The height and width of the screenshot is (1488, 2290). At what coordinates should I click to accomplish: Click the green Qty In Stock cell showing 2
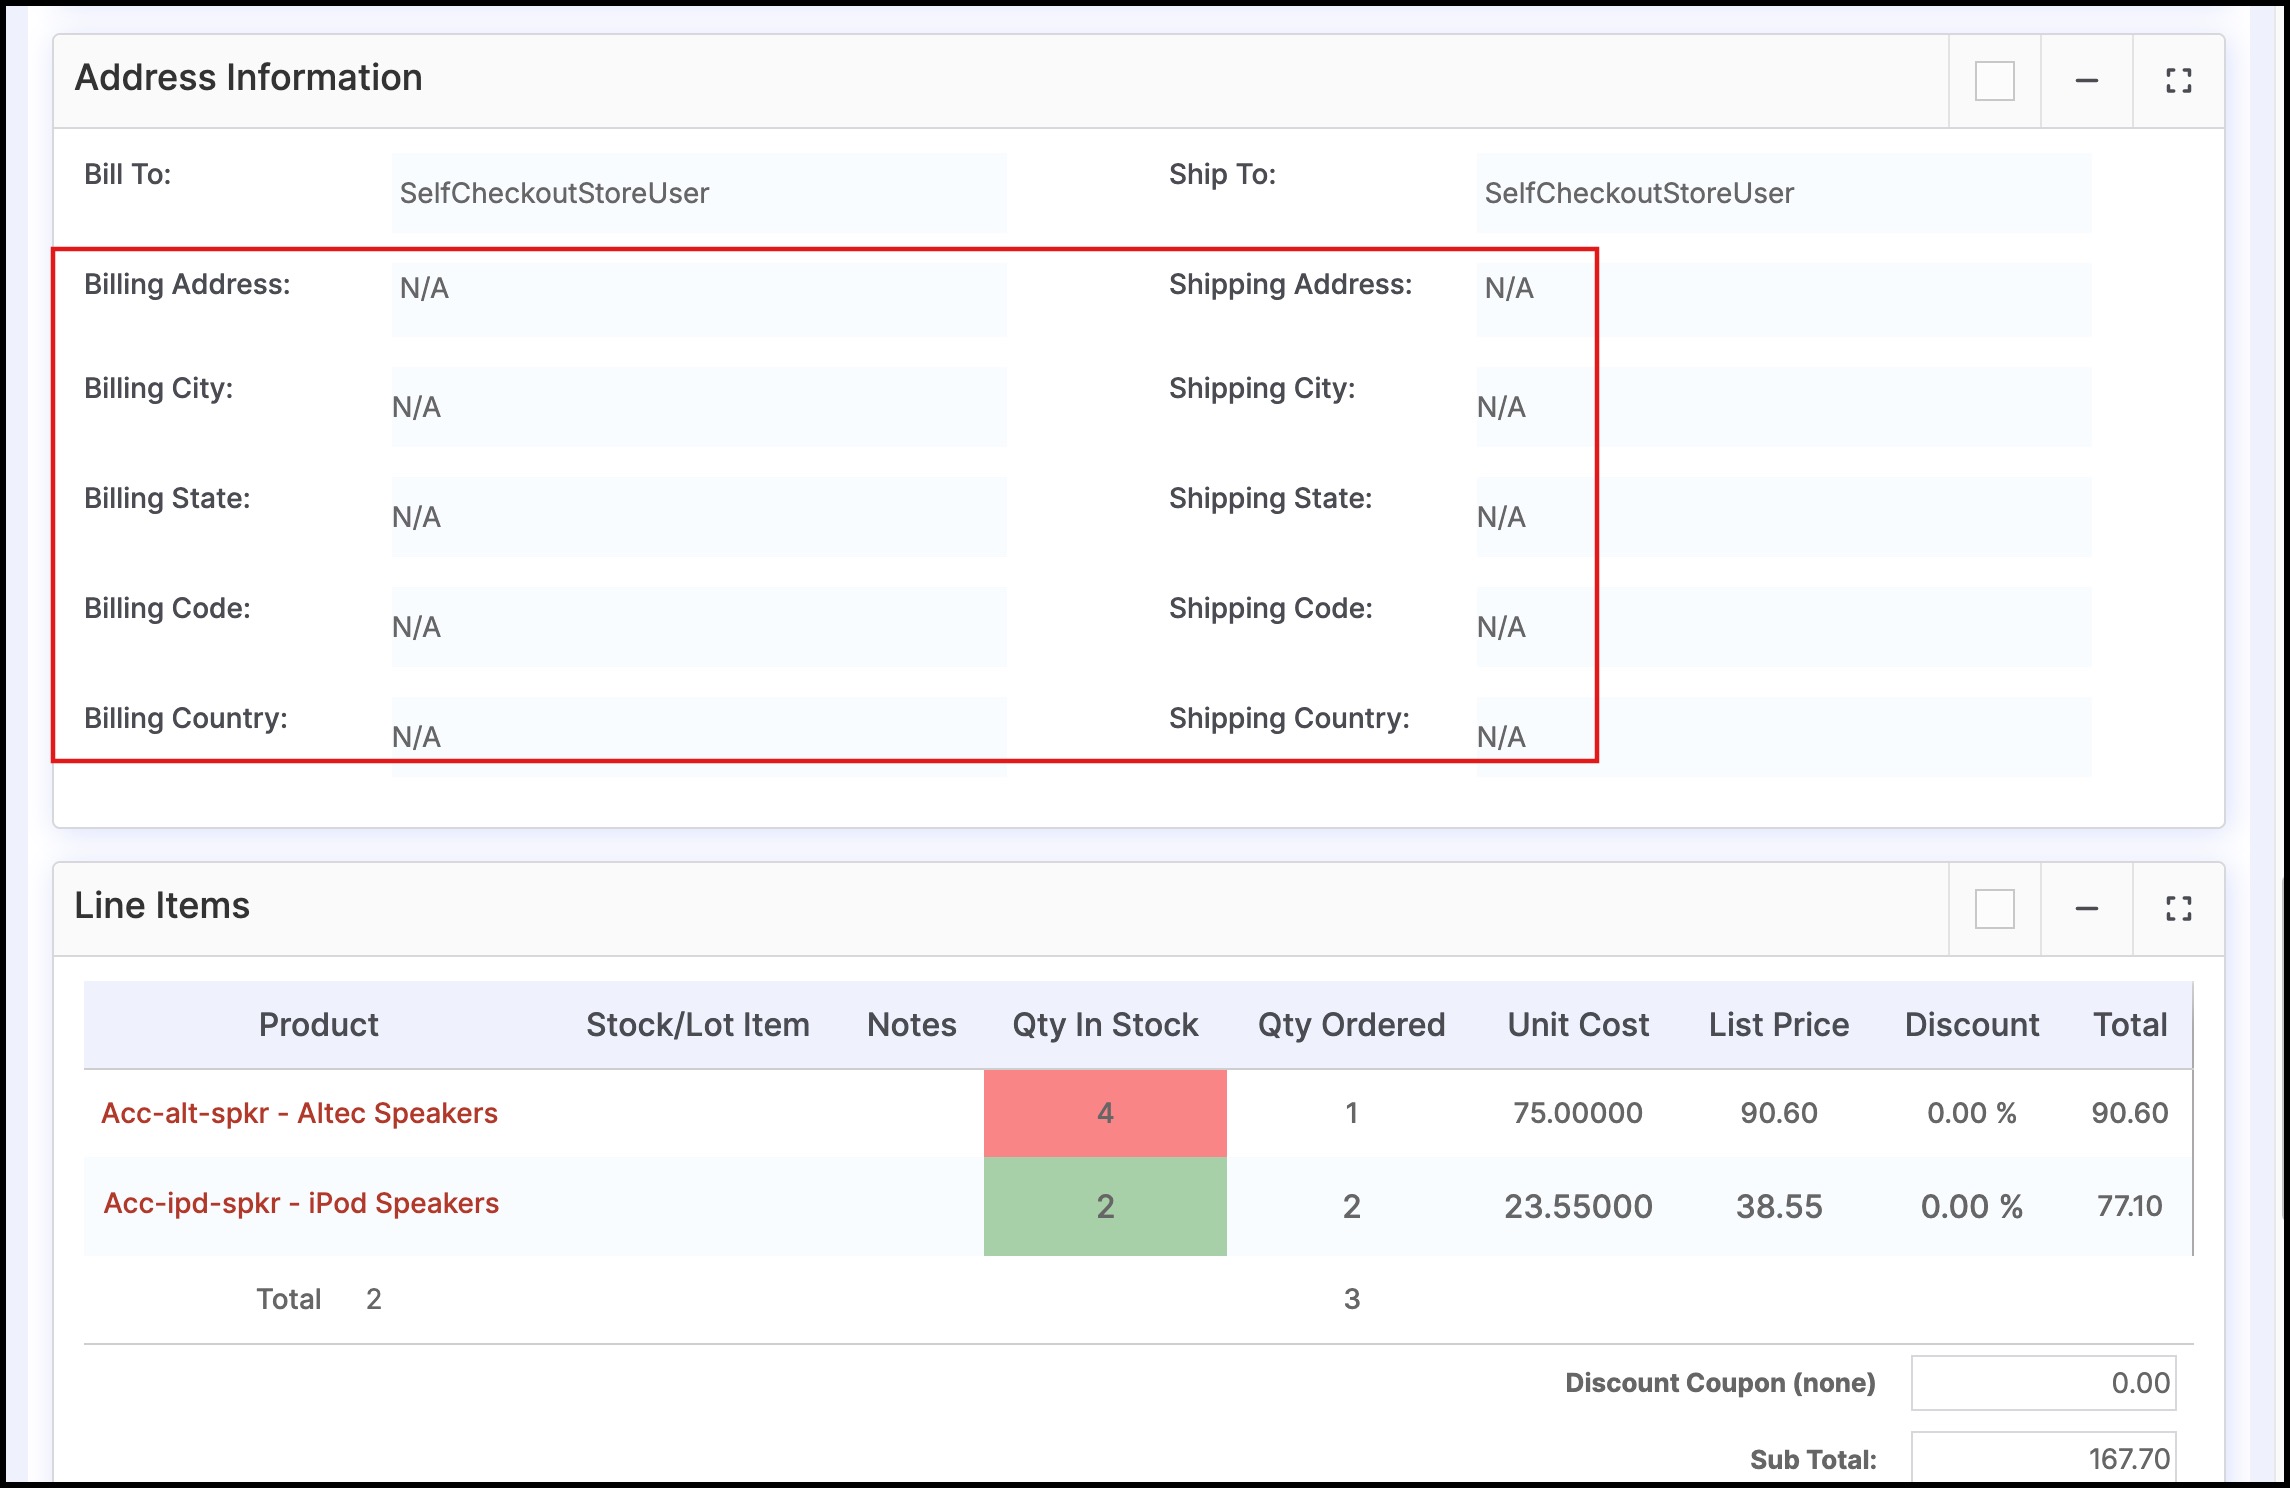coord(1105,1206)
